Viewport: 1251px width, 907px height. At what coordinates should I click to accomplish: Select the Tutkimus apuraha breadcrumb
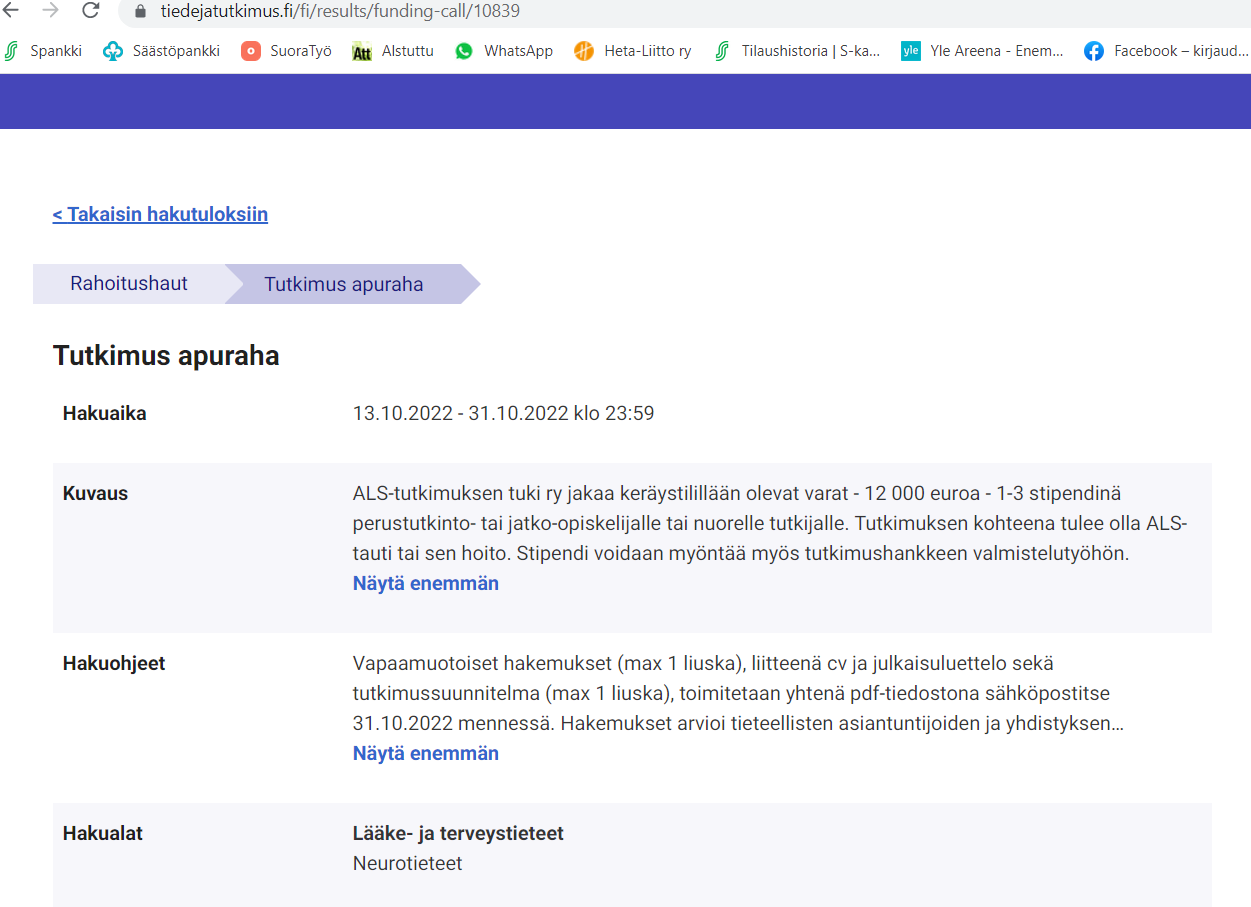point(344,284)
